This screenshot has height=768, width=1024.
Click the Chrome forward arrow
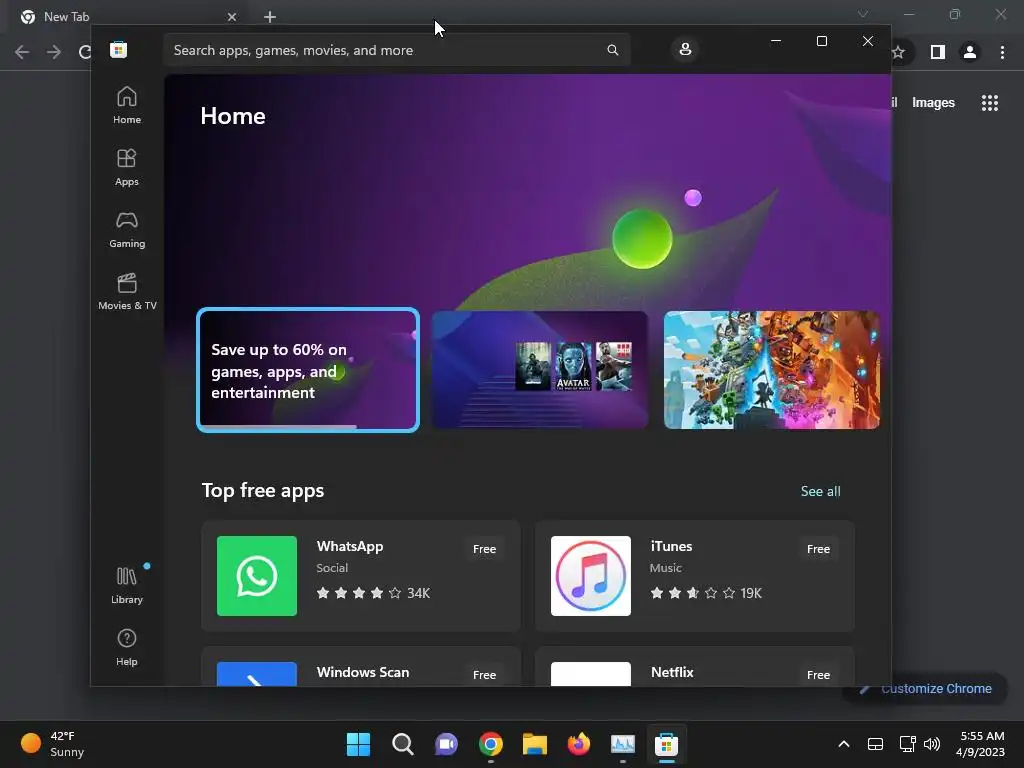54,52
